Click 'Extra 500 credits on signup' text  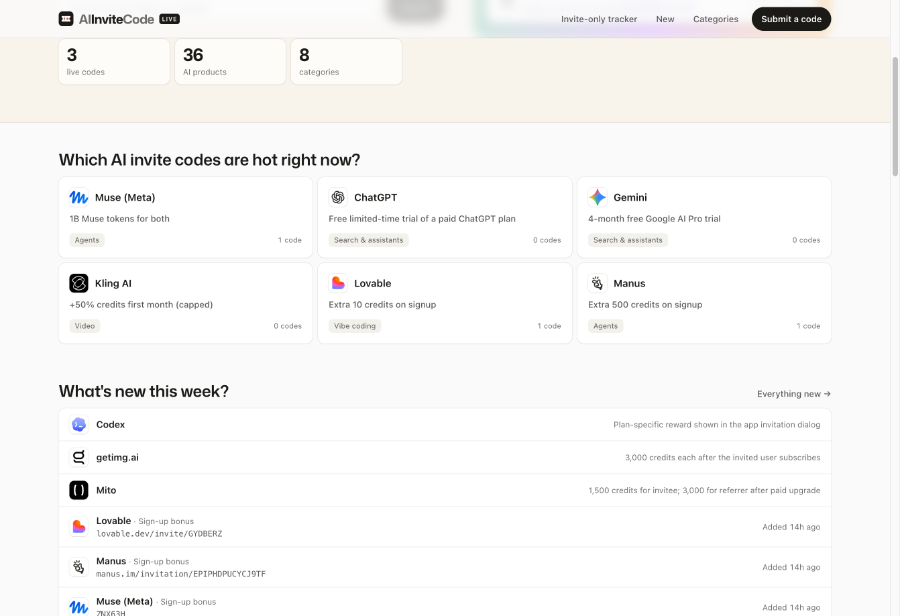pyautogui.click(x=645, y=305)
